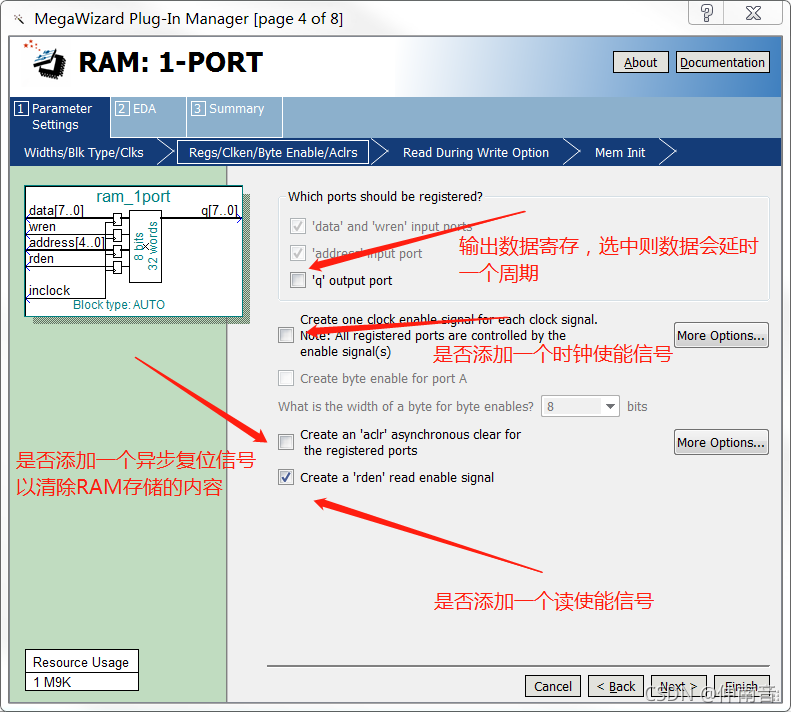Click the About button

641,63
